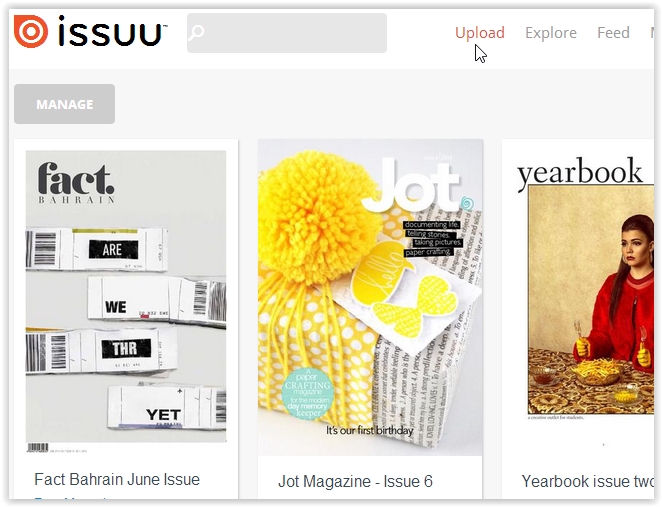
Task: Open the Upload menu item
Action: 480,33
